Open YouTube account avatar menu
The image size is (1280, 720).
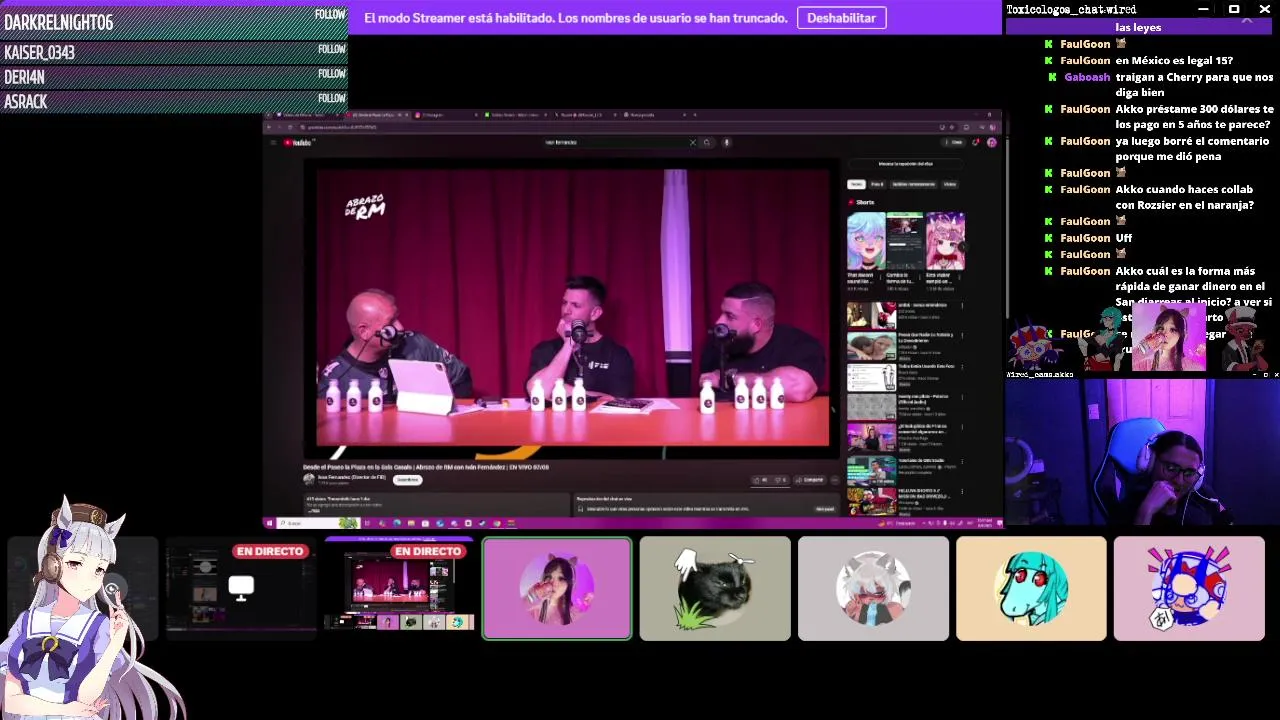(991, 142)
